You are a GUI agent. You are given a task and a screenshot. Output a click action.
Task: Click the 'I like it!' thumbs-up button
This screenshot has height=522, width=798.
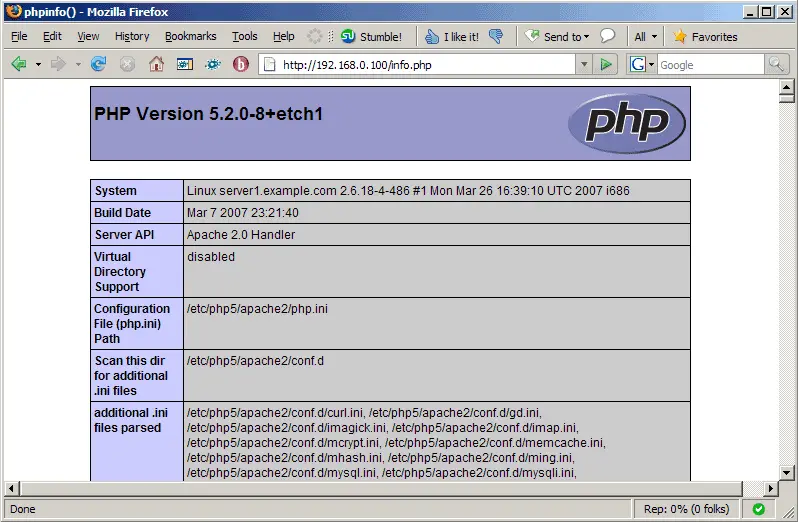point(452,37)
